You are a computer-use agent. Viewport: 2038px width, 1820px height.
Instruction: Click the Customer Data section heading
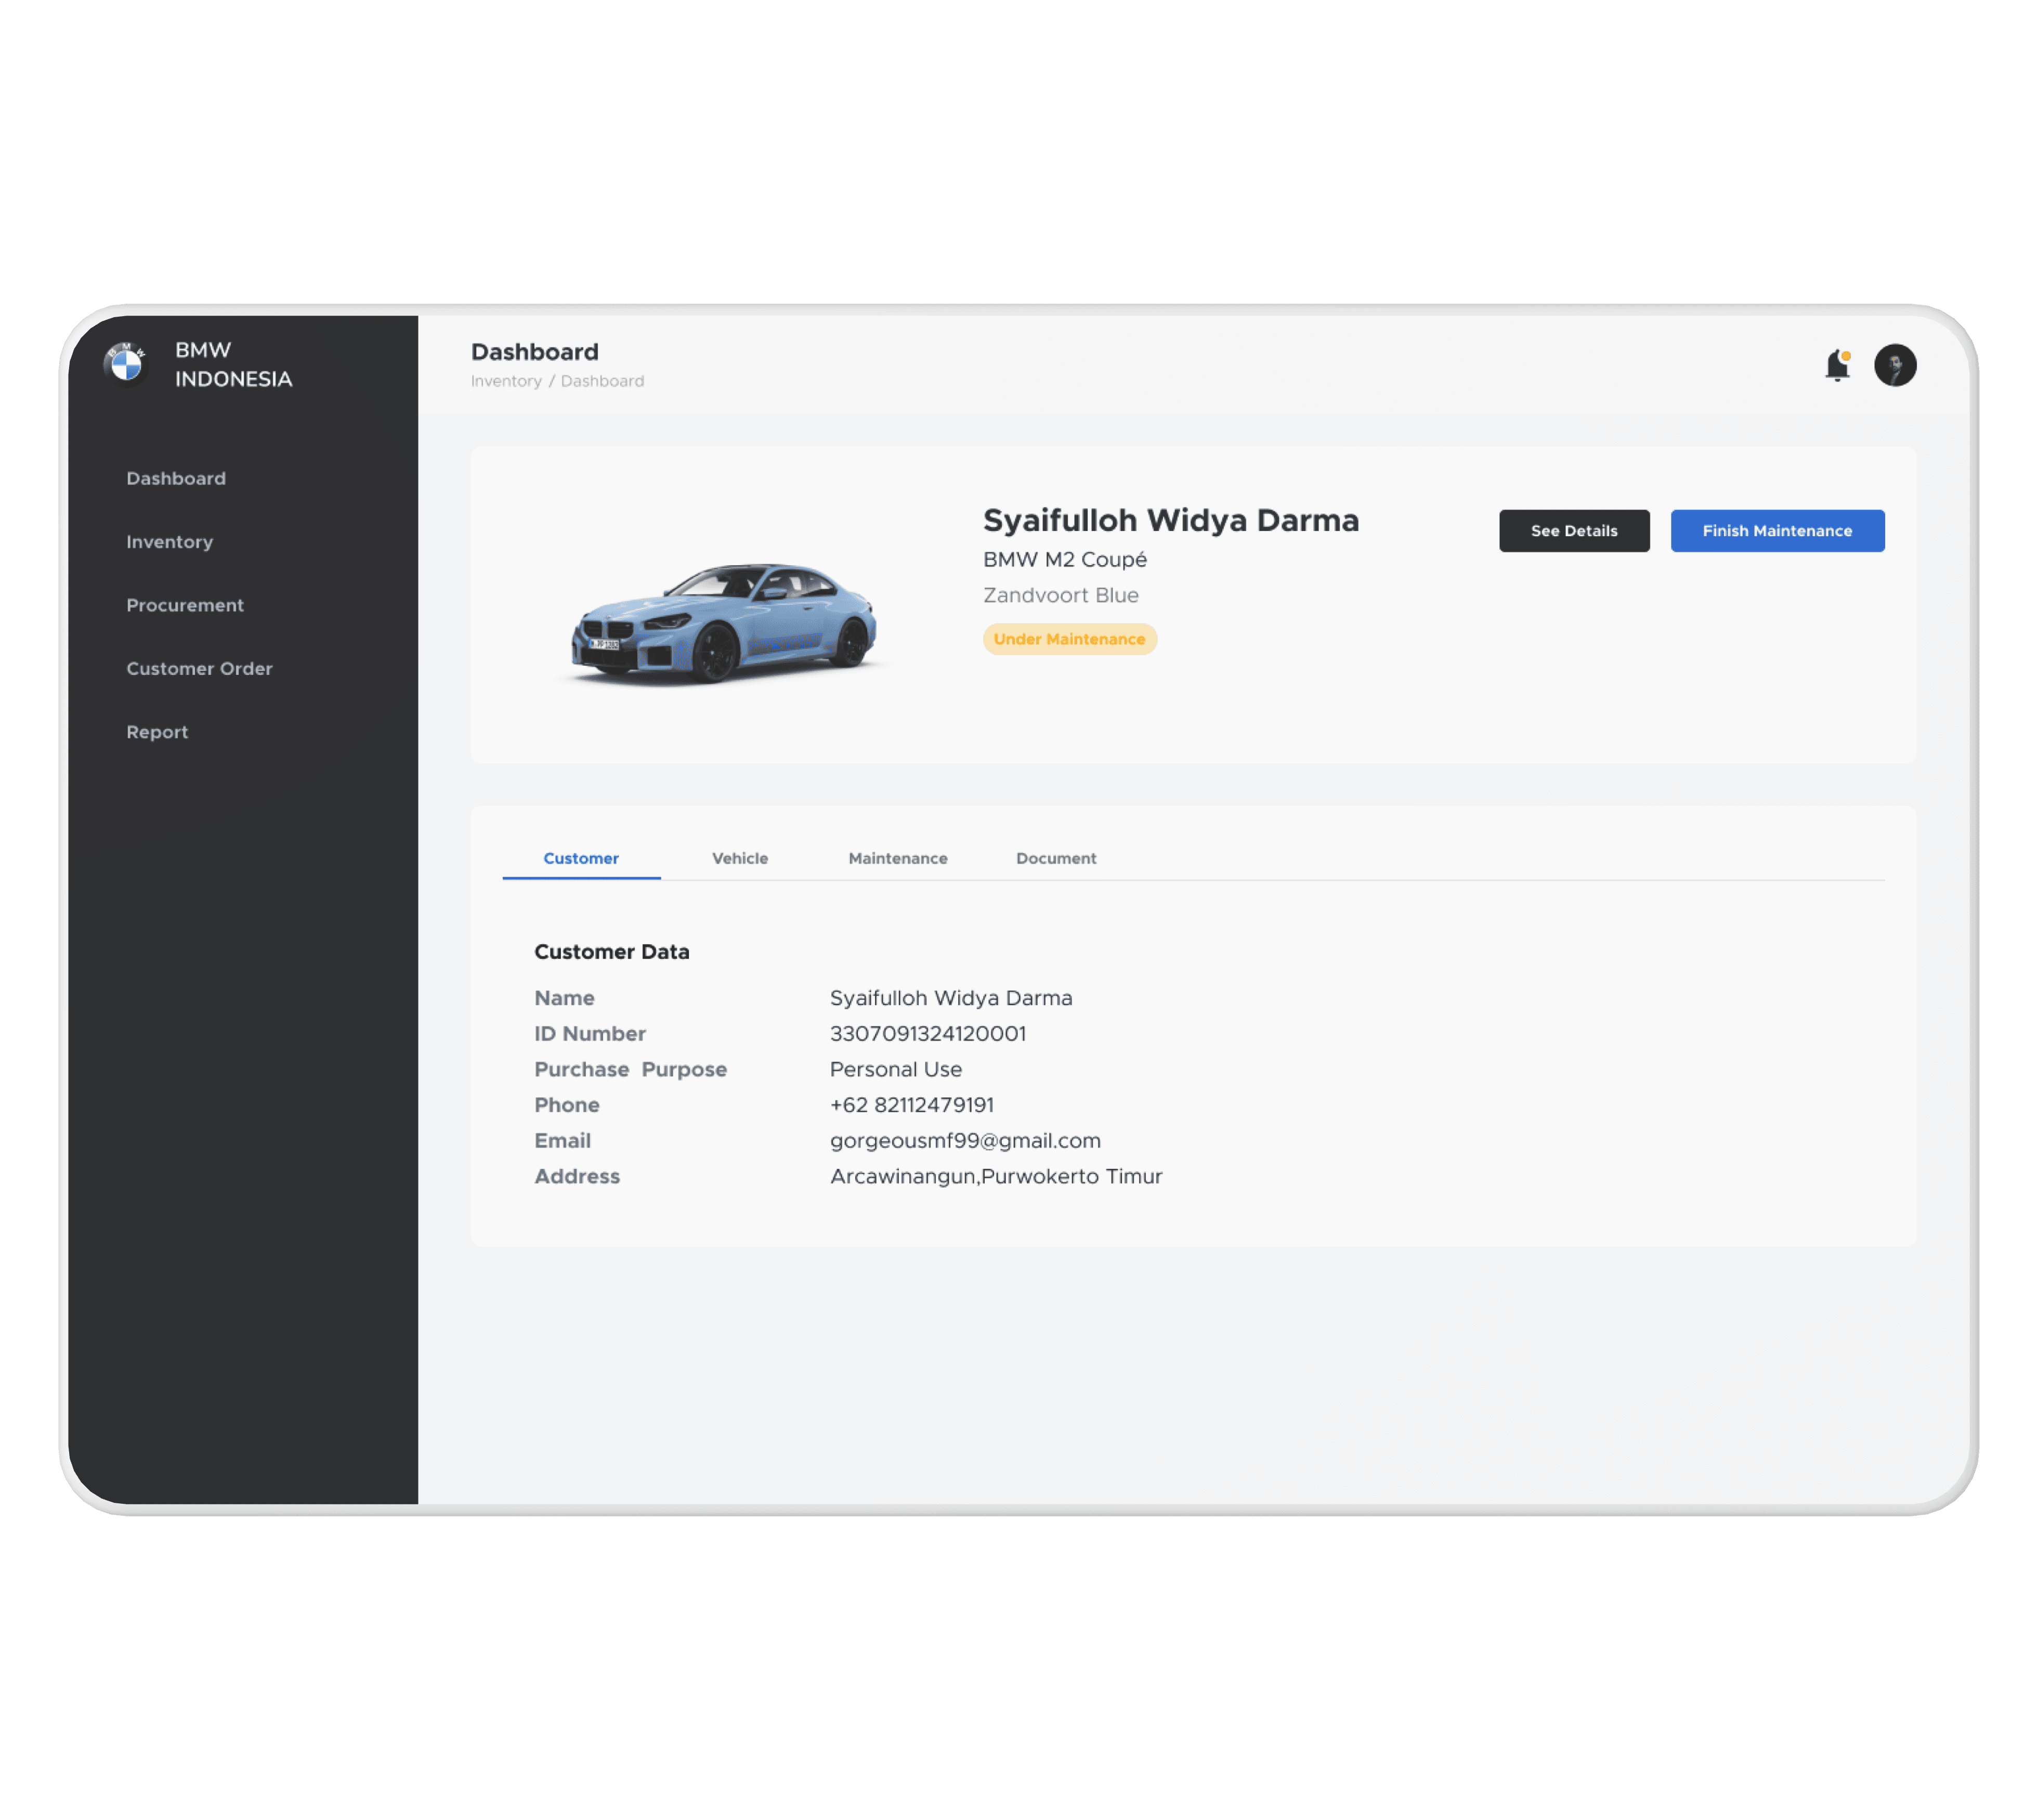[612, 952]
